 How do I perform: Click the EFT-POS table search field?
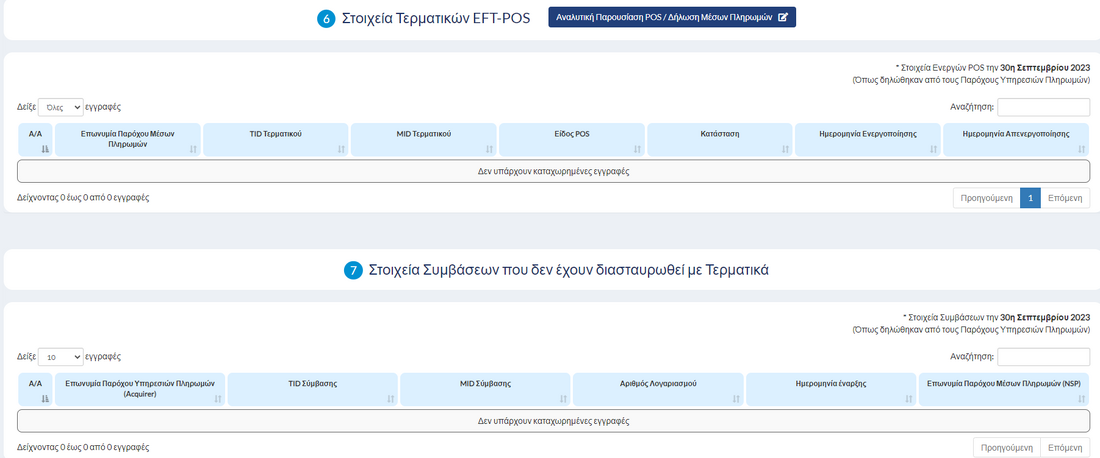point(1043,107)
